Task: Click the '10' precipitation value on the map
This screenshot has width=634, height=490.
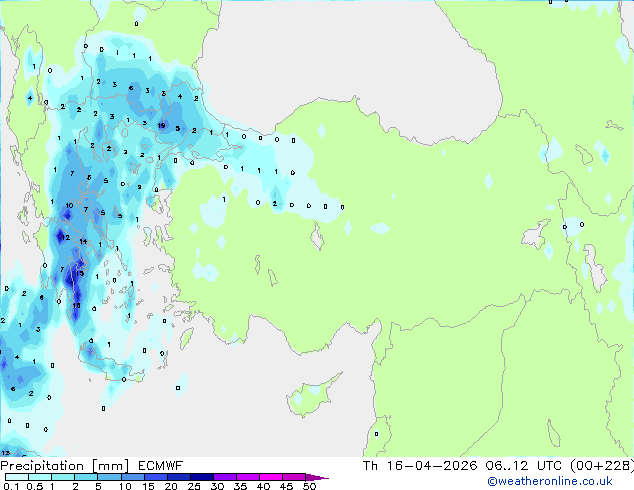Action: point(70,205)
